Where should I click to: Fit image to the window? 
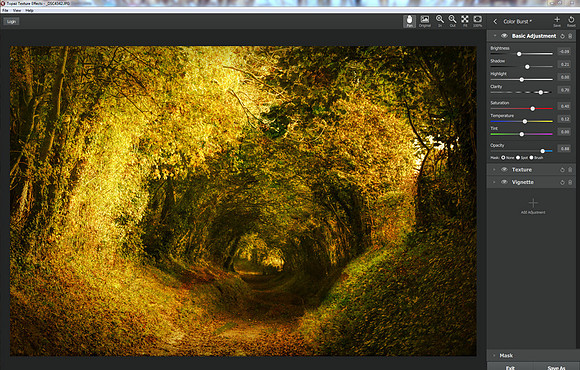(465, 21)
